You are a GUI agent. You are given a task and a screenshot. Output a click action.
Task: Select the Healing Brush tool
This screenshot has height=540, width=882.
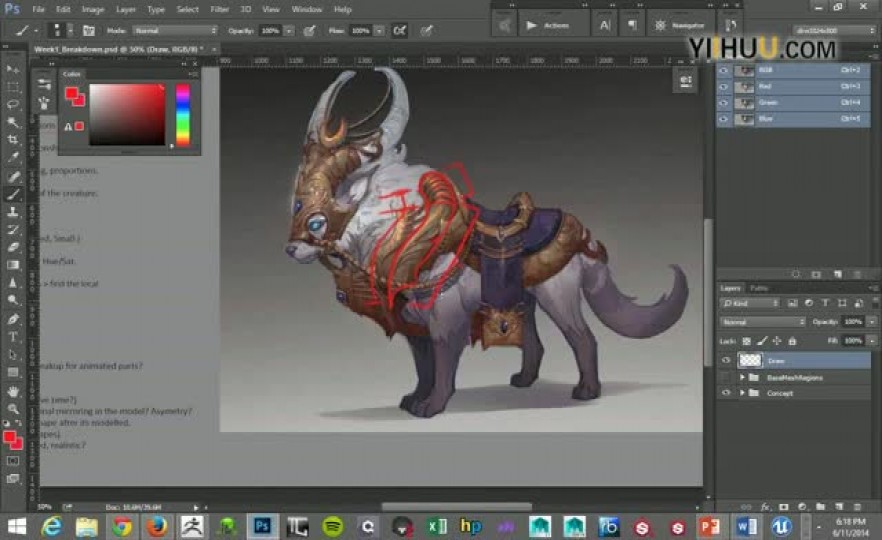(12, 177)
